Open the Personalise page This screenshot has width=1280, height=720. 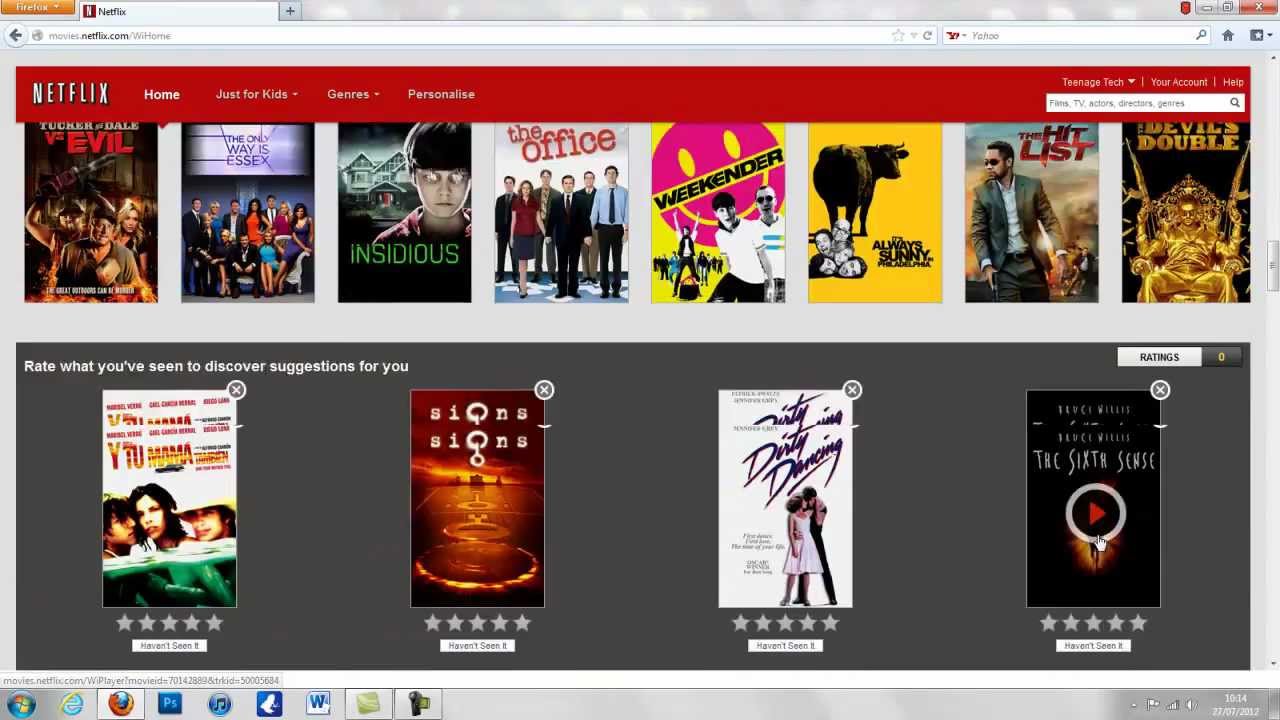point(441,94)
